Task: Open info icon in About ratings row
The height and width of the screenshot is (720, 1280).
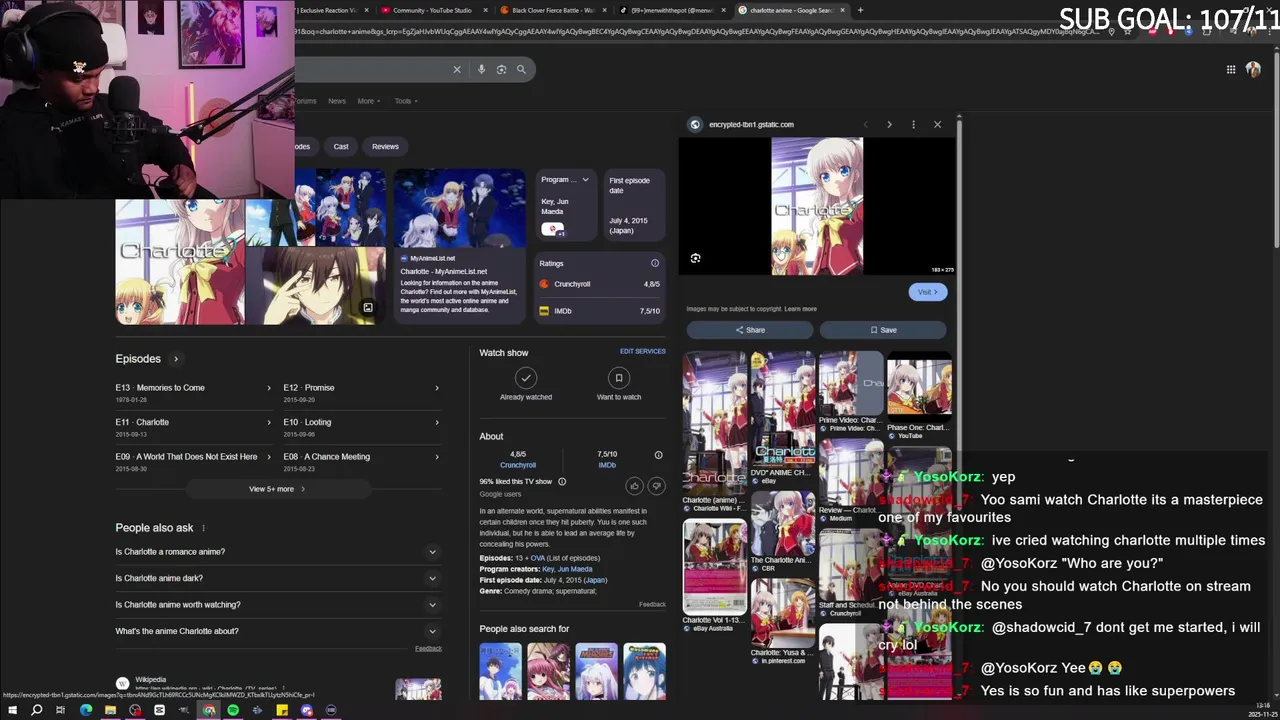Action: (x=658, y=455)
